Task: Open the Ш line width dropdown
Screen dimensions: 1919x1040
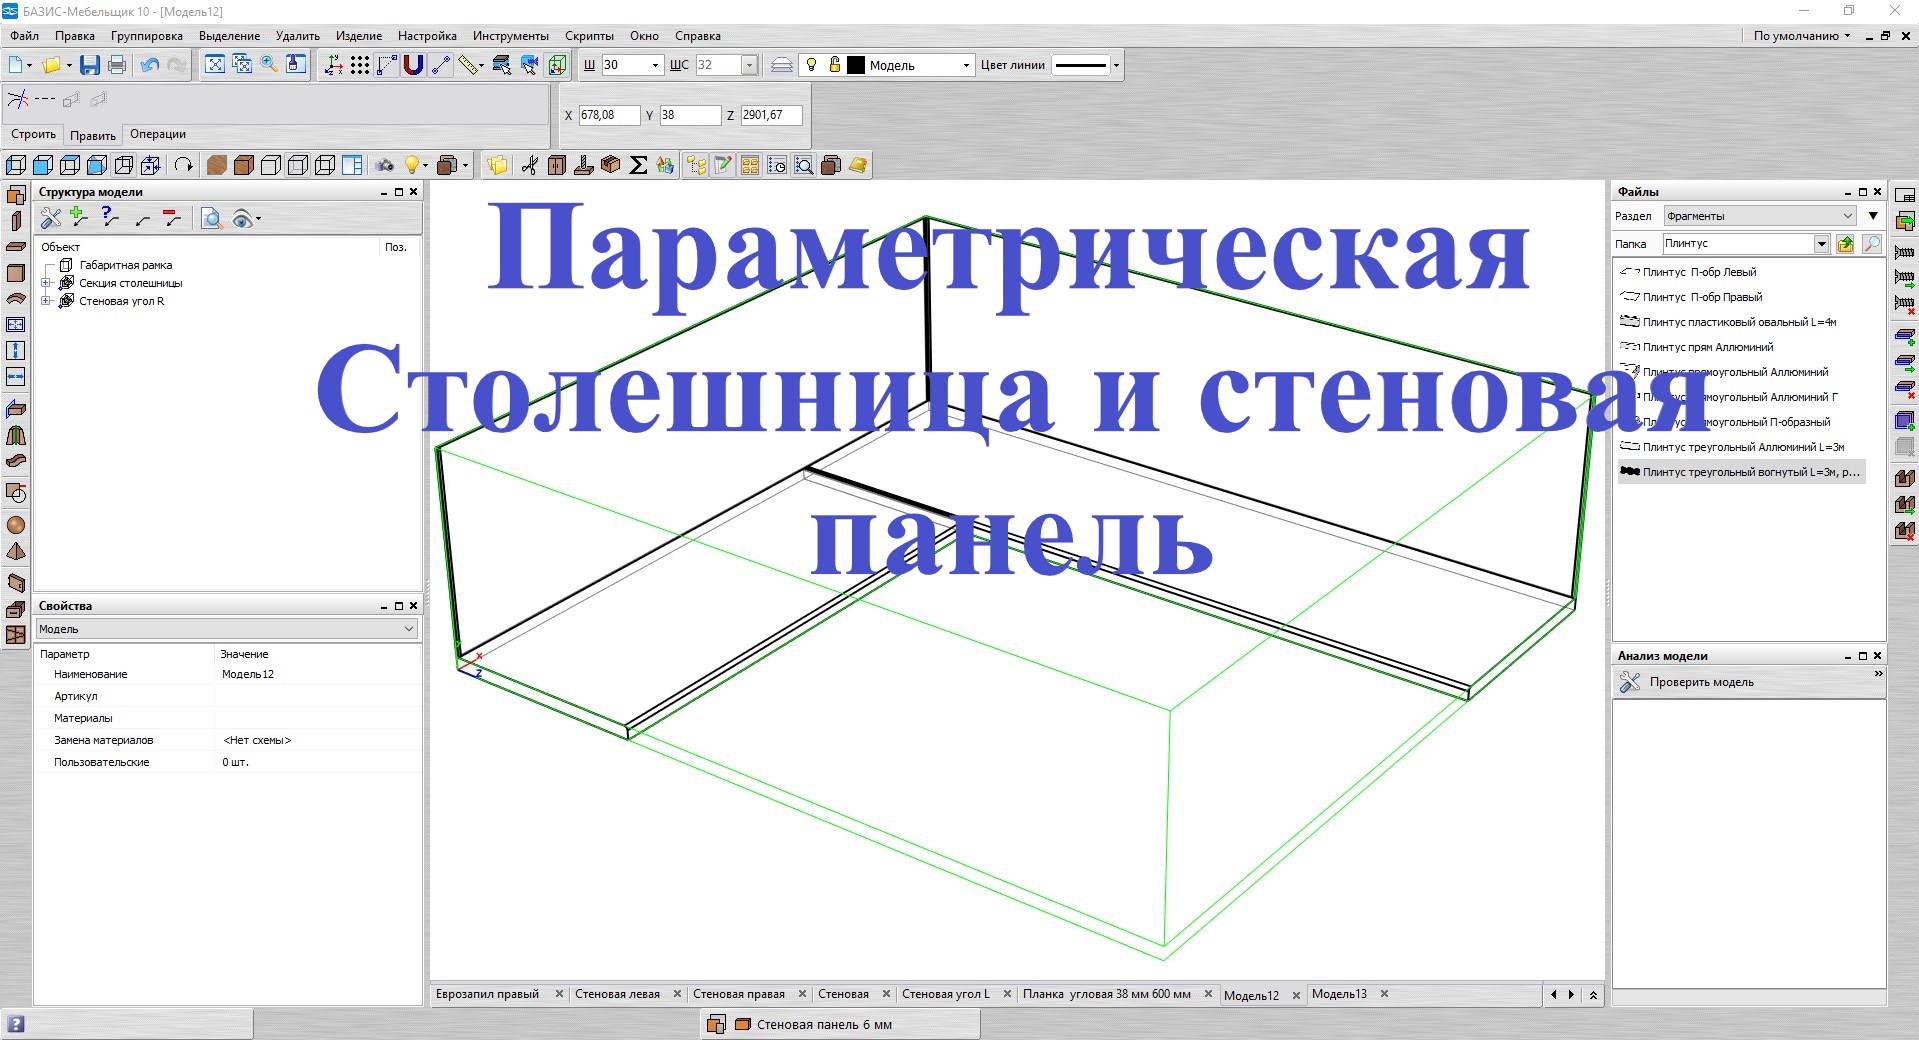Action: point(655,65)
